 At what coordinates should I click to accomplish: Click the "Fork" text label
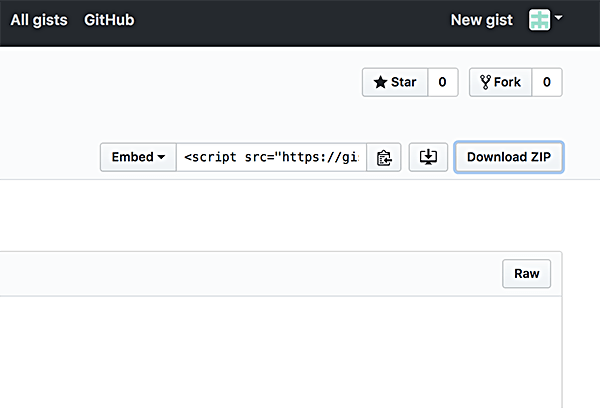pos(507,83)
